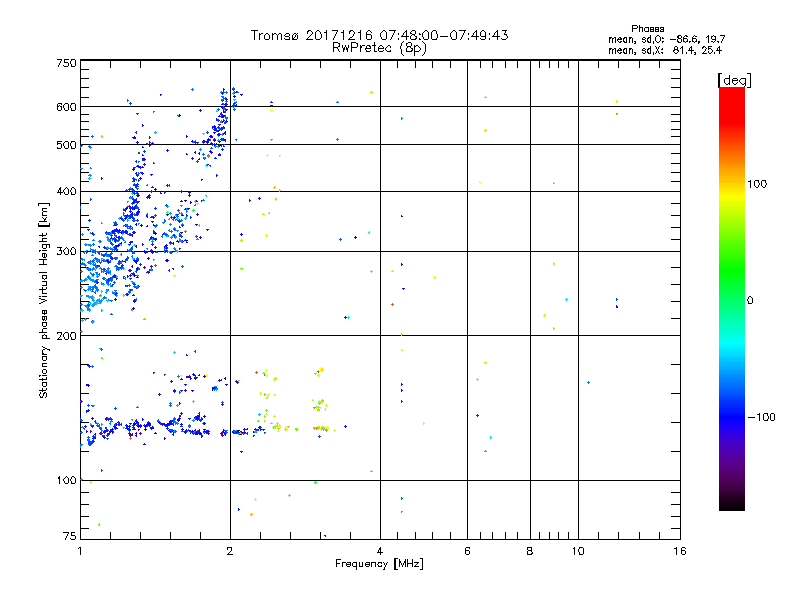This screenshot has height=600, width=800.
Task: Click the colorbar label "100"
Action: coord(757,184)
